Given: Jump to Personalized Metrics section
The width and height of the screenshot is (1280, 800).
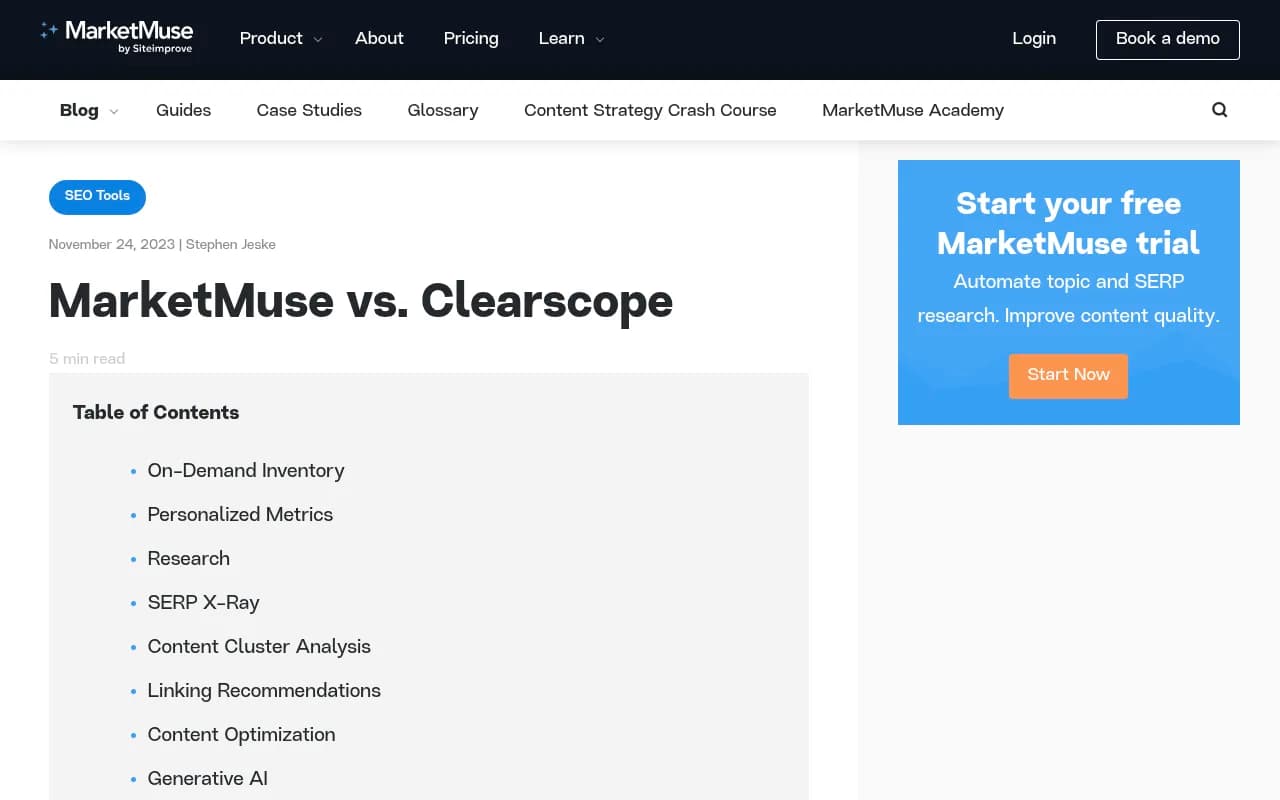Looking at the screenshot, I should coord(240,514).
